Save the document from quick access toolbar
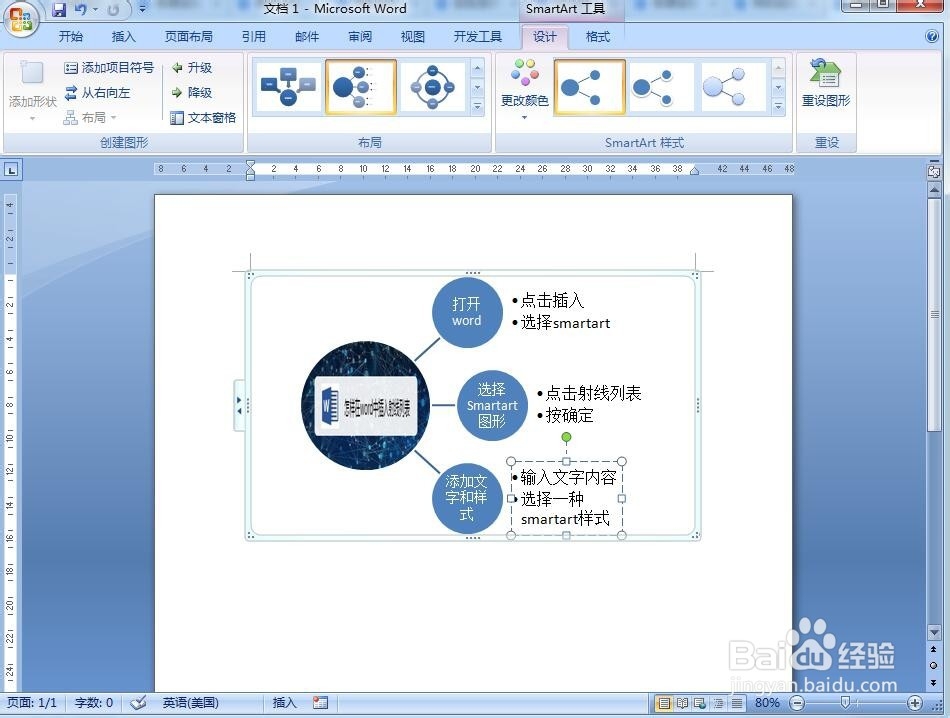The height and width of the screenshot is (718, 950). (59, 9)
